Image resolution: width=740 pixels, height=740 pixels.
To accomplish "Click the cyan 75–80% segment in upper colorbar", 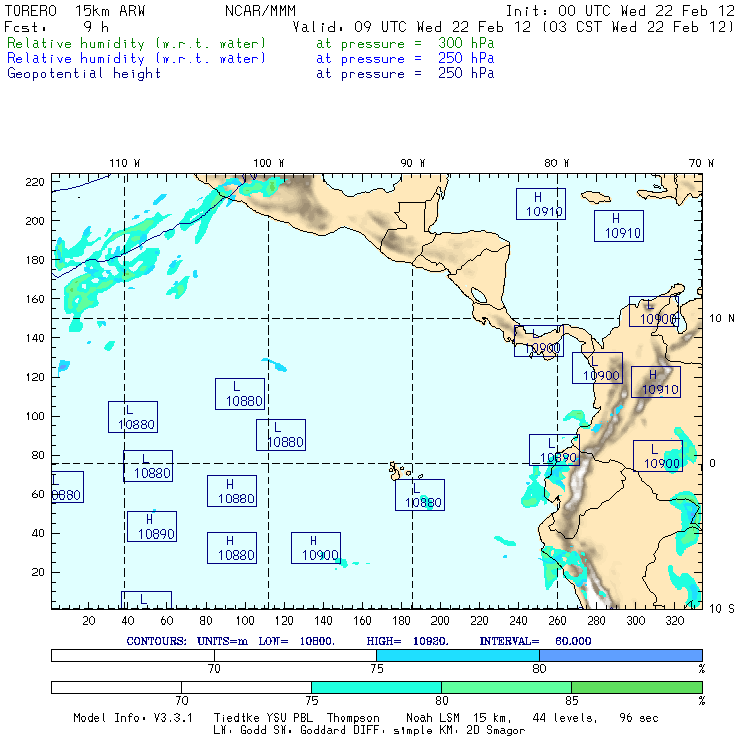I will click(458, 655).
